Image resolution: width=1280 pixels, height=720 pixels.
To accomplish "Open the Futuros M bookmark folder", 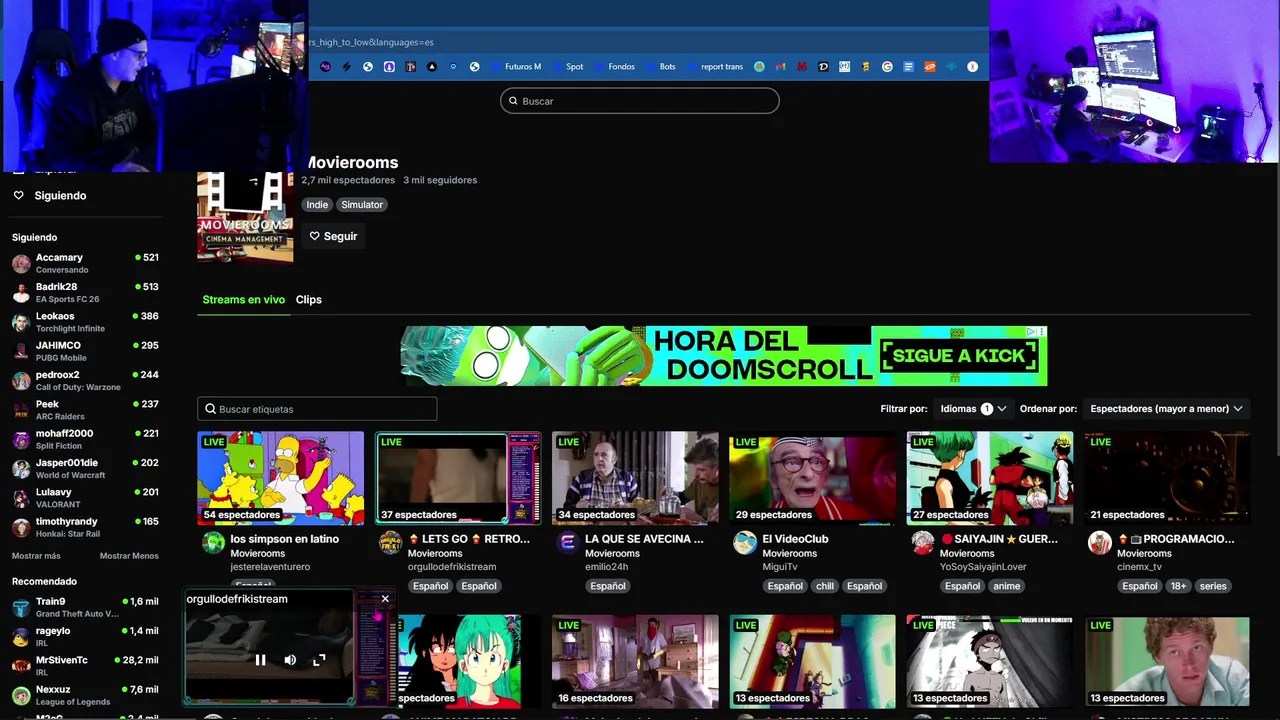I will (517, 67).
